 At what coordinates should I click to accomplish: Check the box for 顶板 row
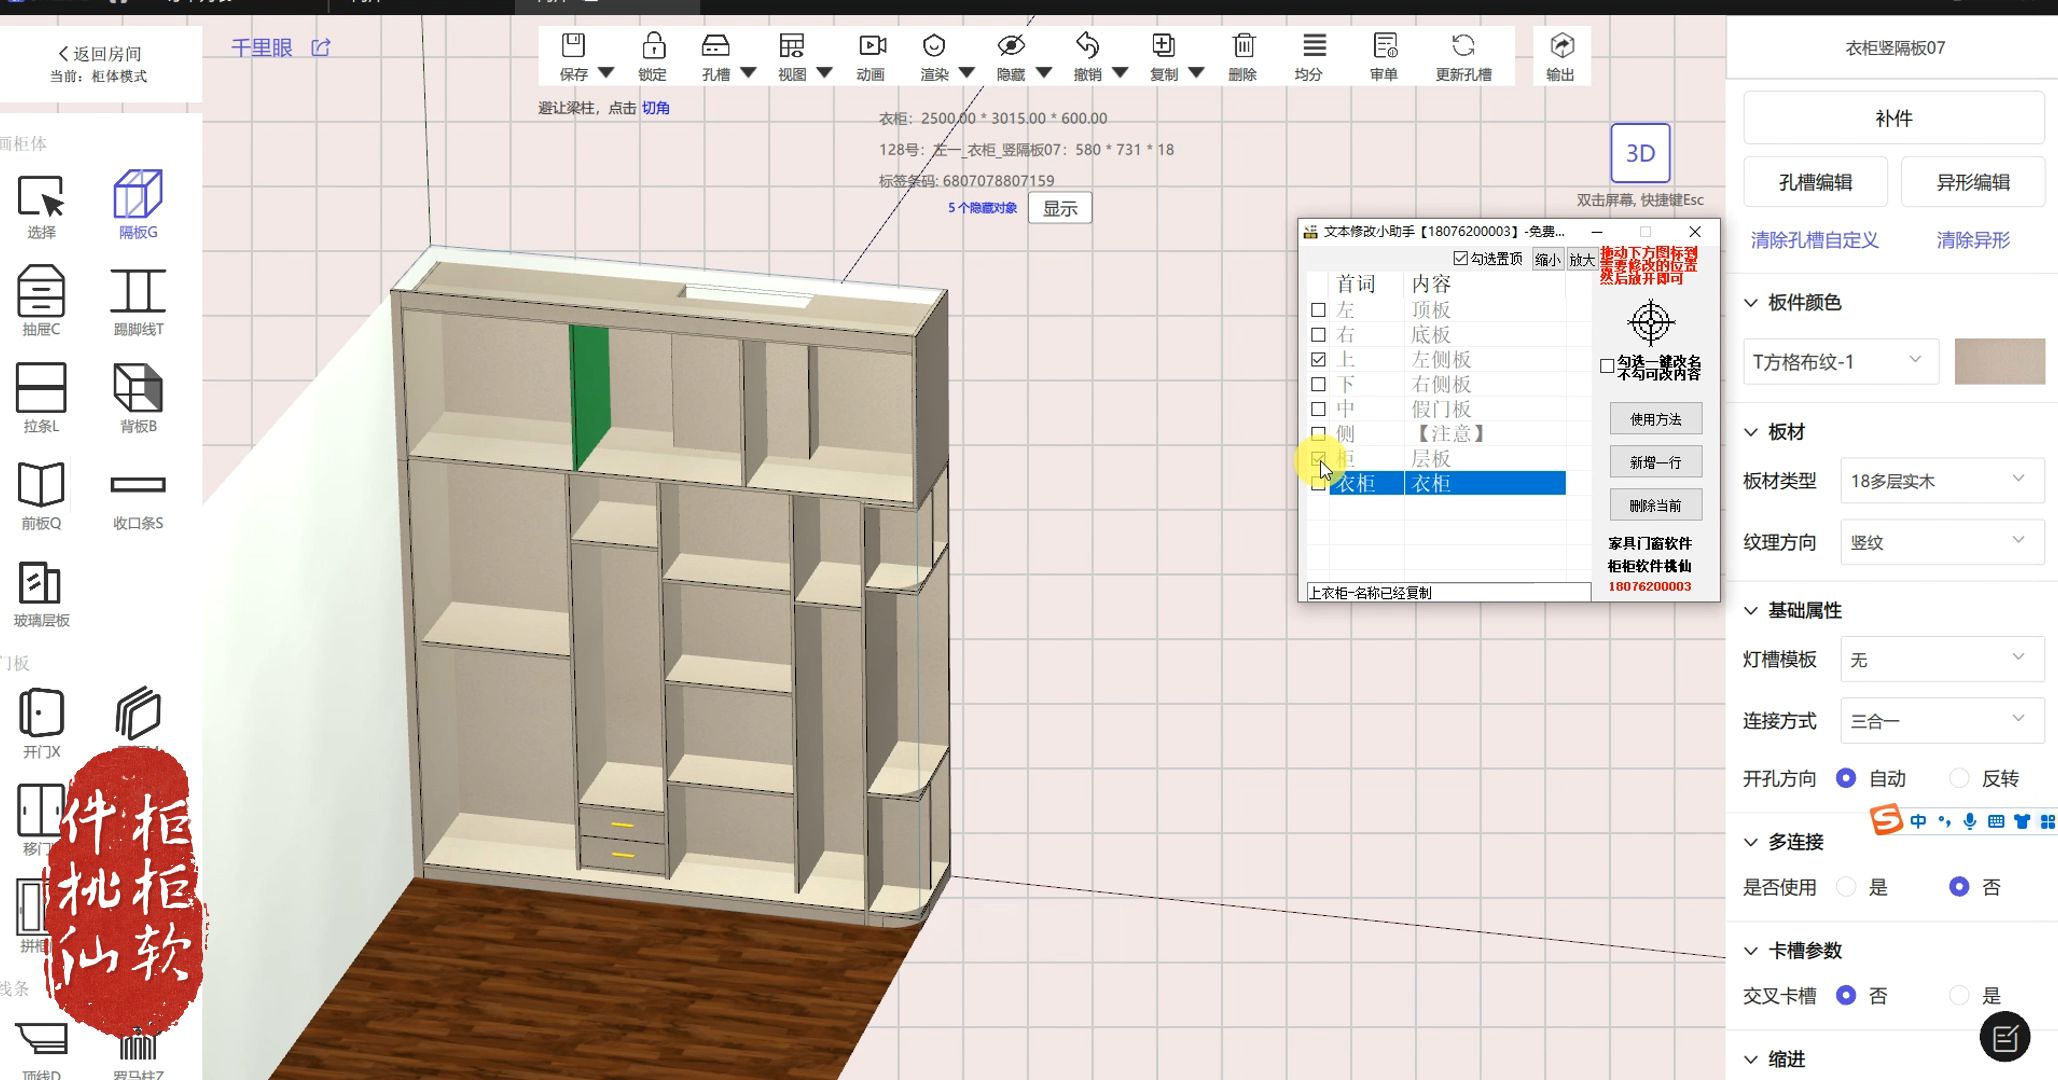(1318, 310)
